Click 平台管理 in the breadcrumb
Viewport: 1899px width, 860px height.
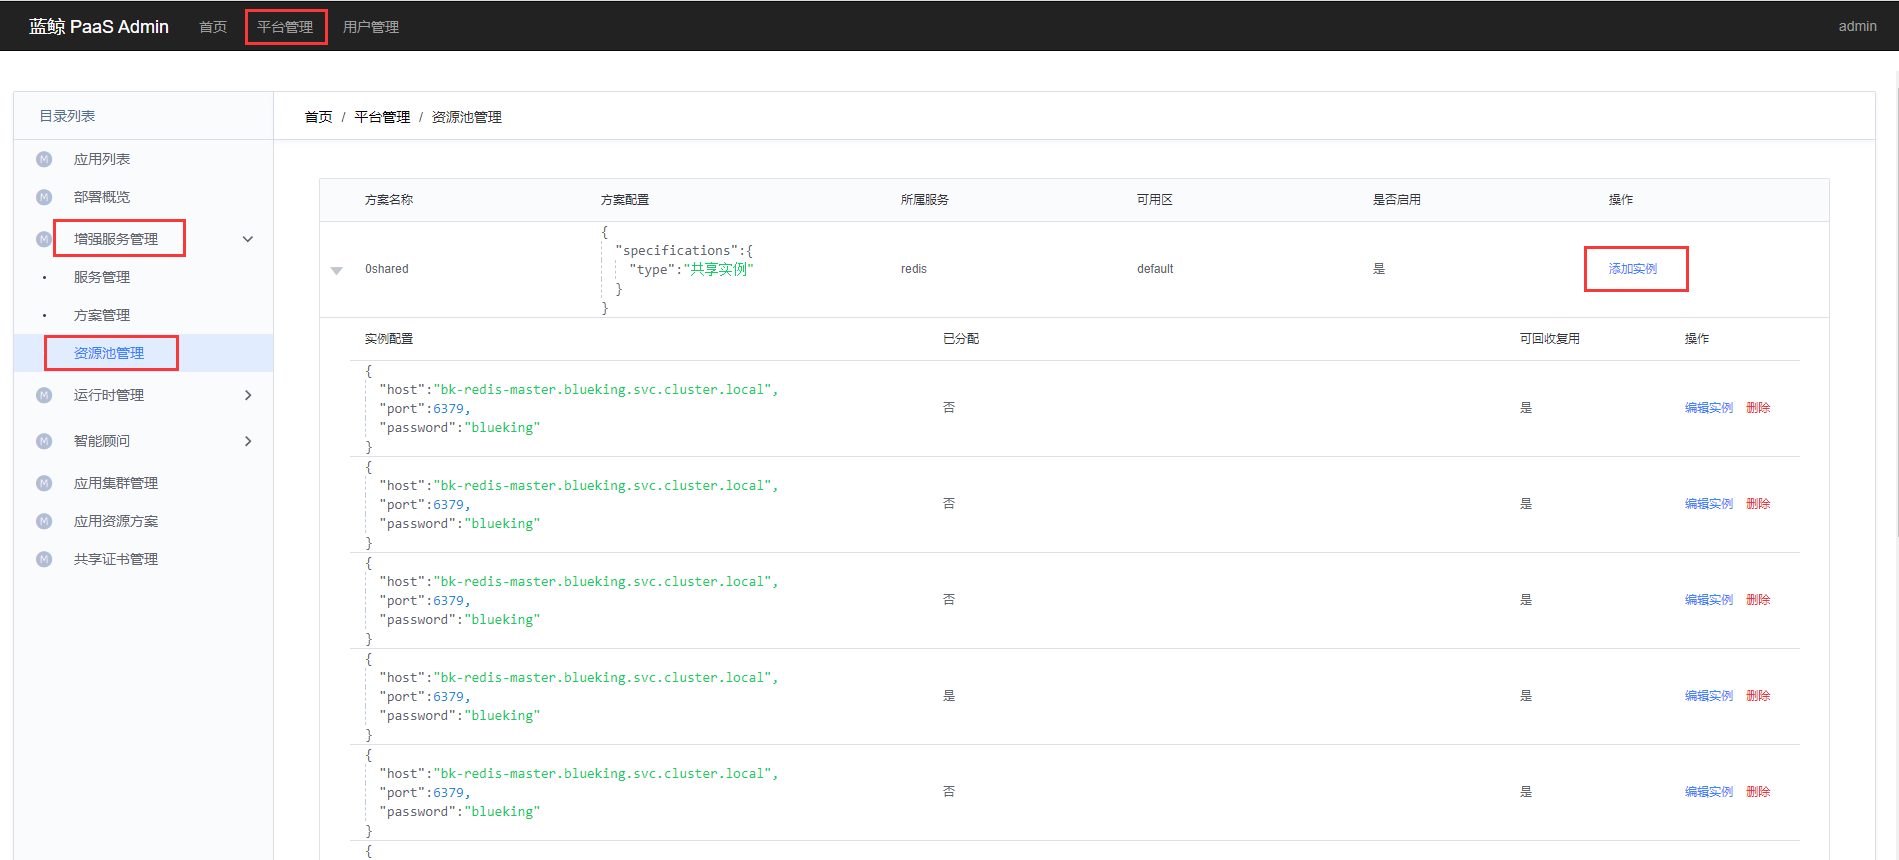click(x=382, y=117)
